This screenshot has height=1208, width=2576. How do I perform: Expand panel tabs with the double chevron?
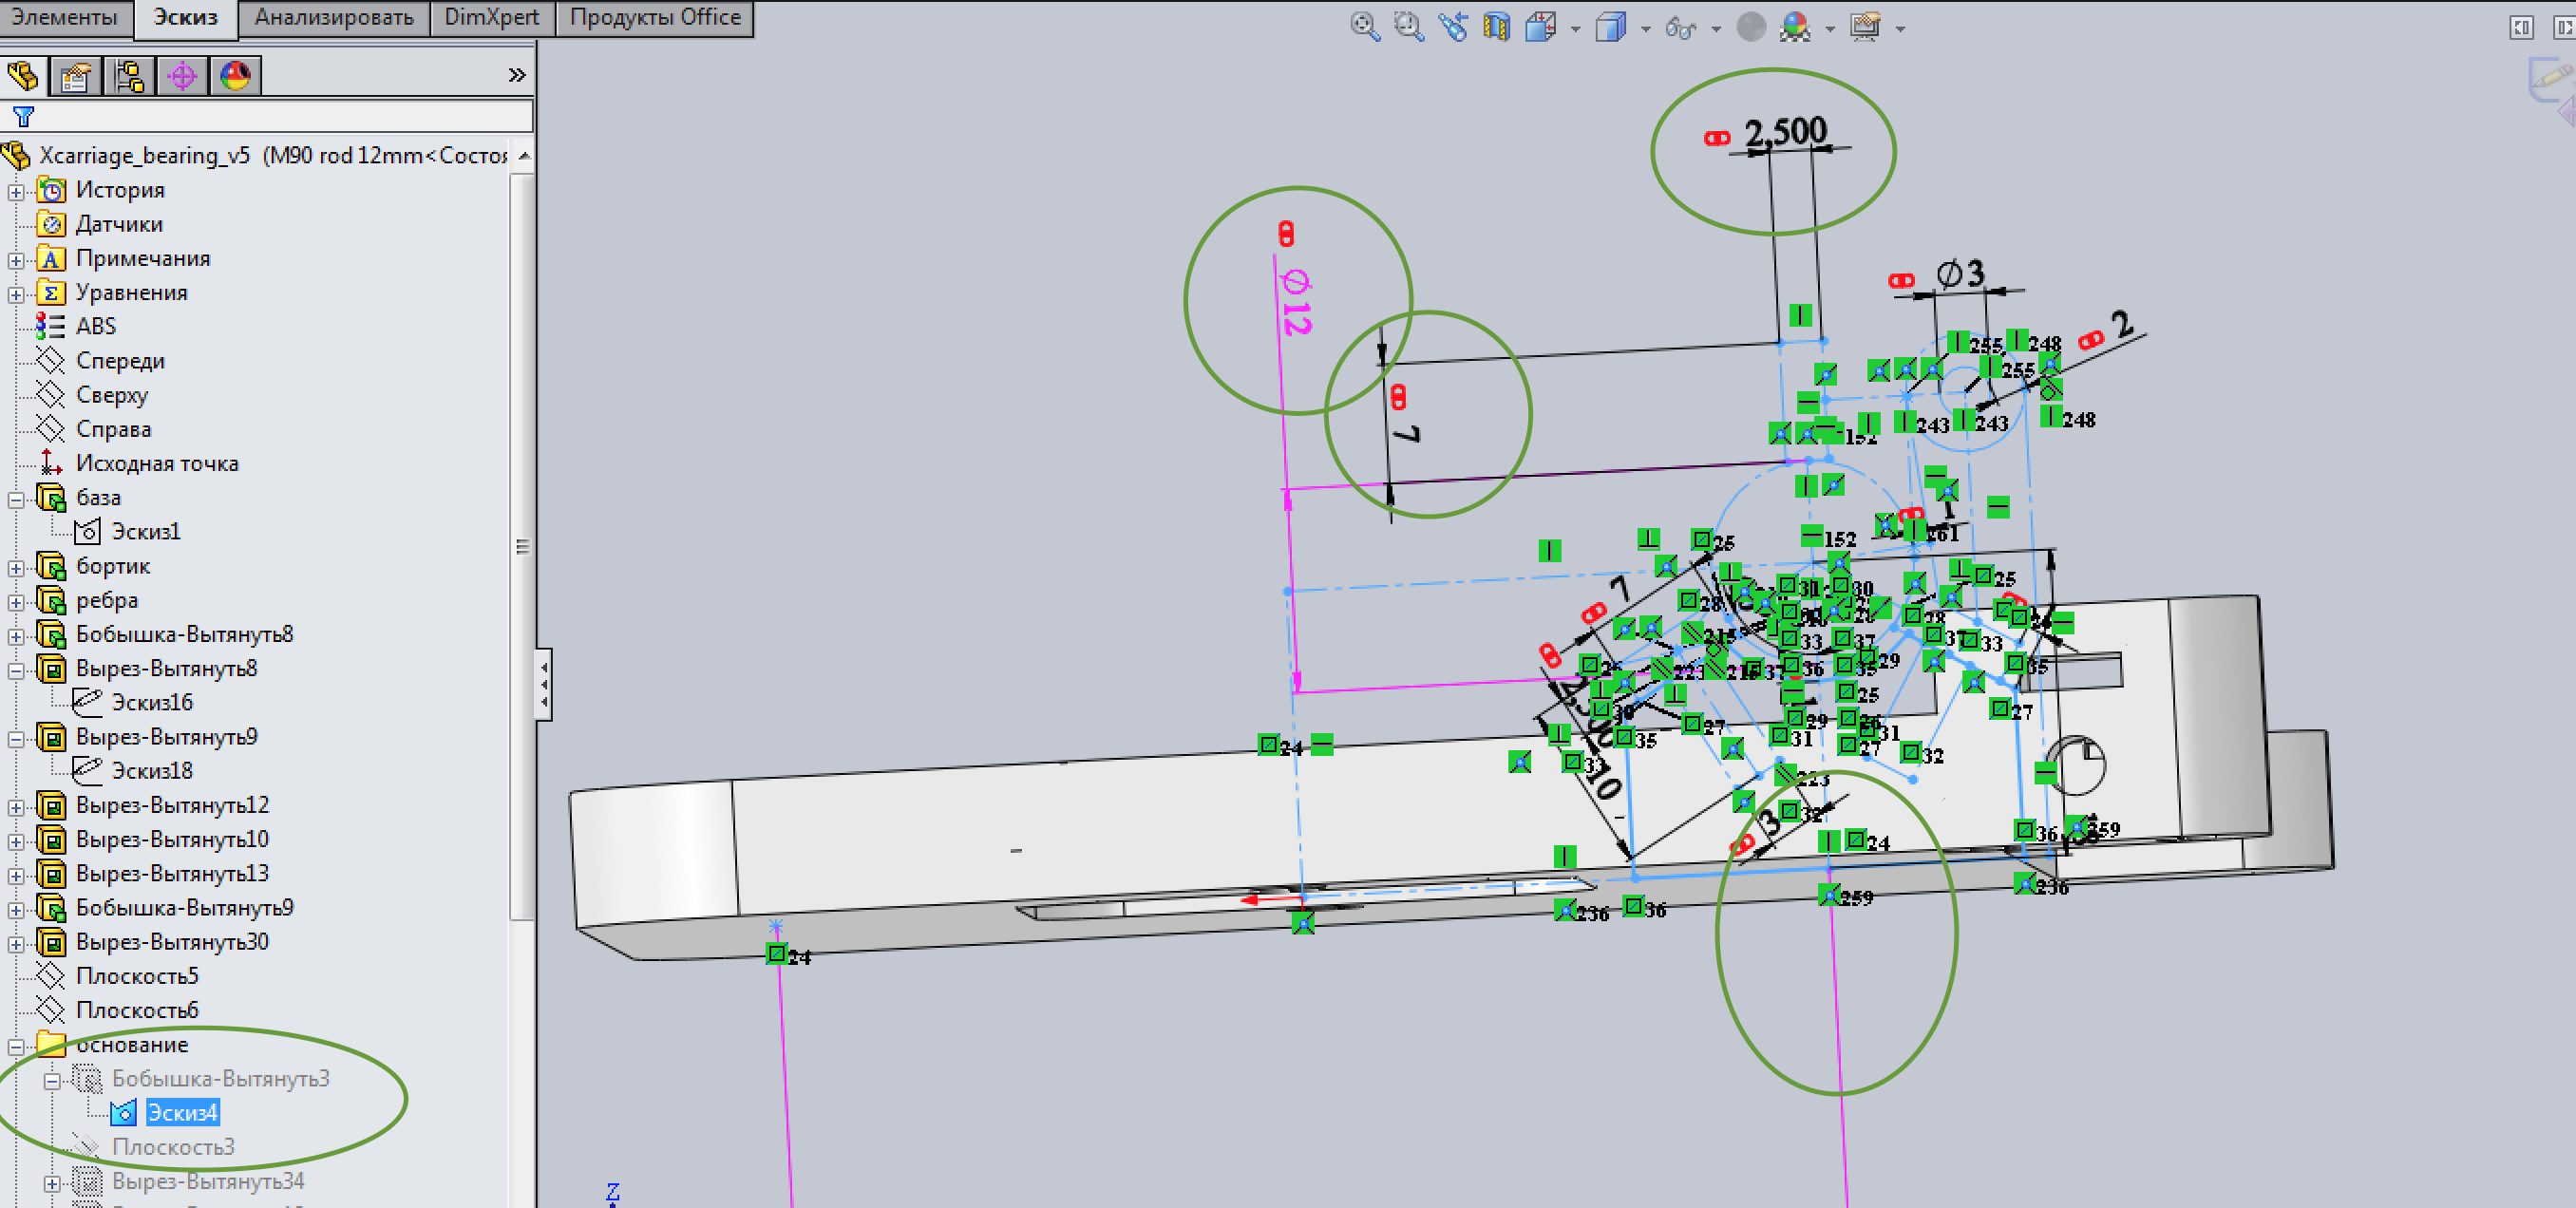516,76
